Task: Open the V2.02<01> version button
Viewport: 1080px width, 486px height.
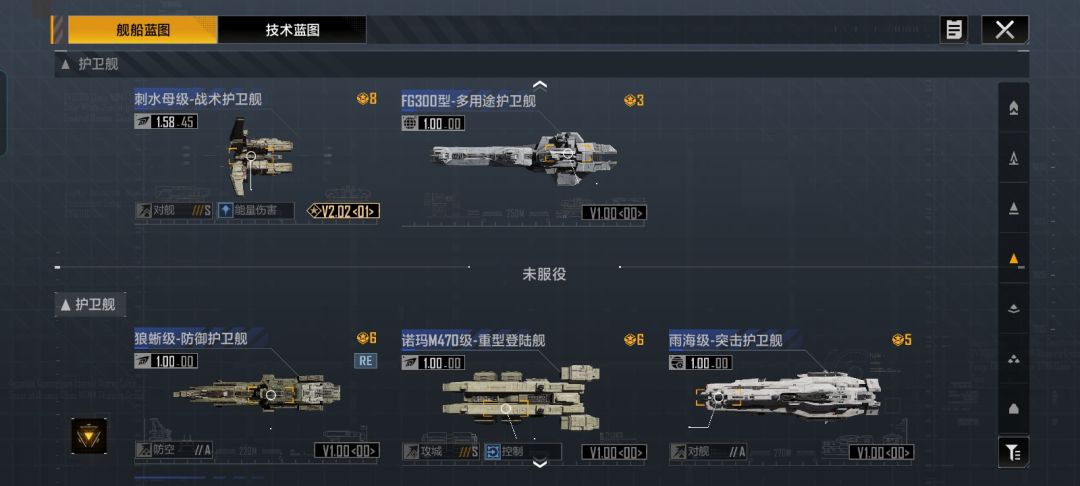Action: click(x=343, y=211)
